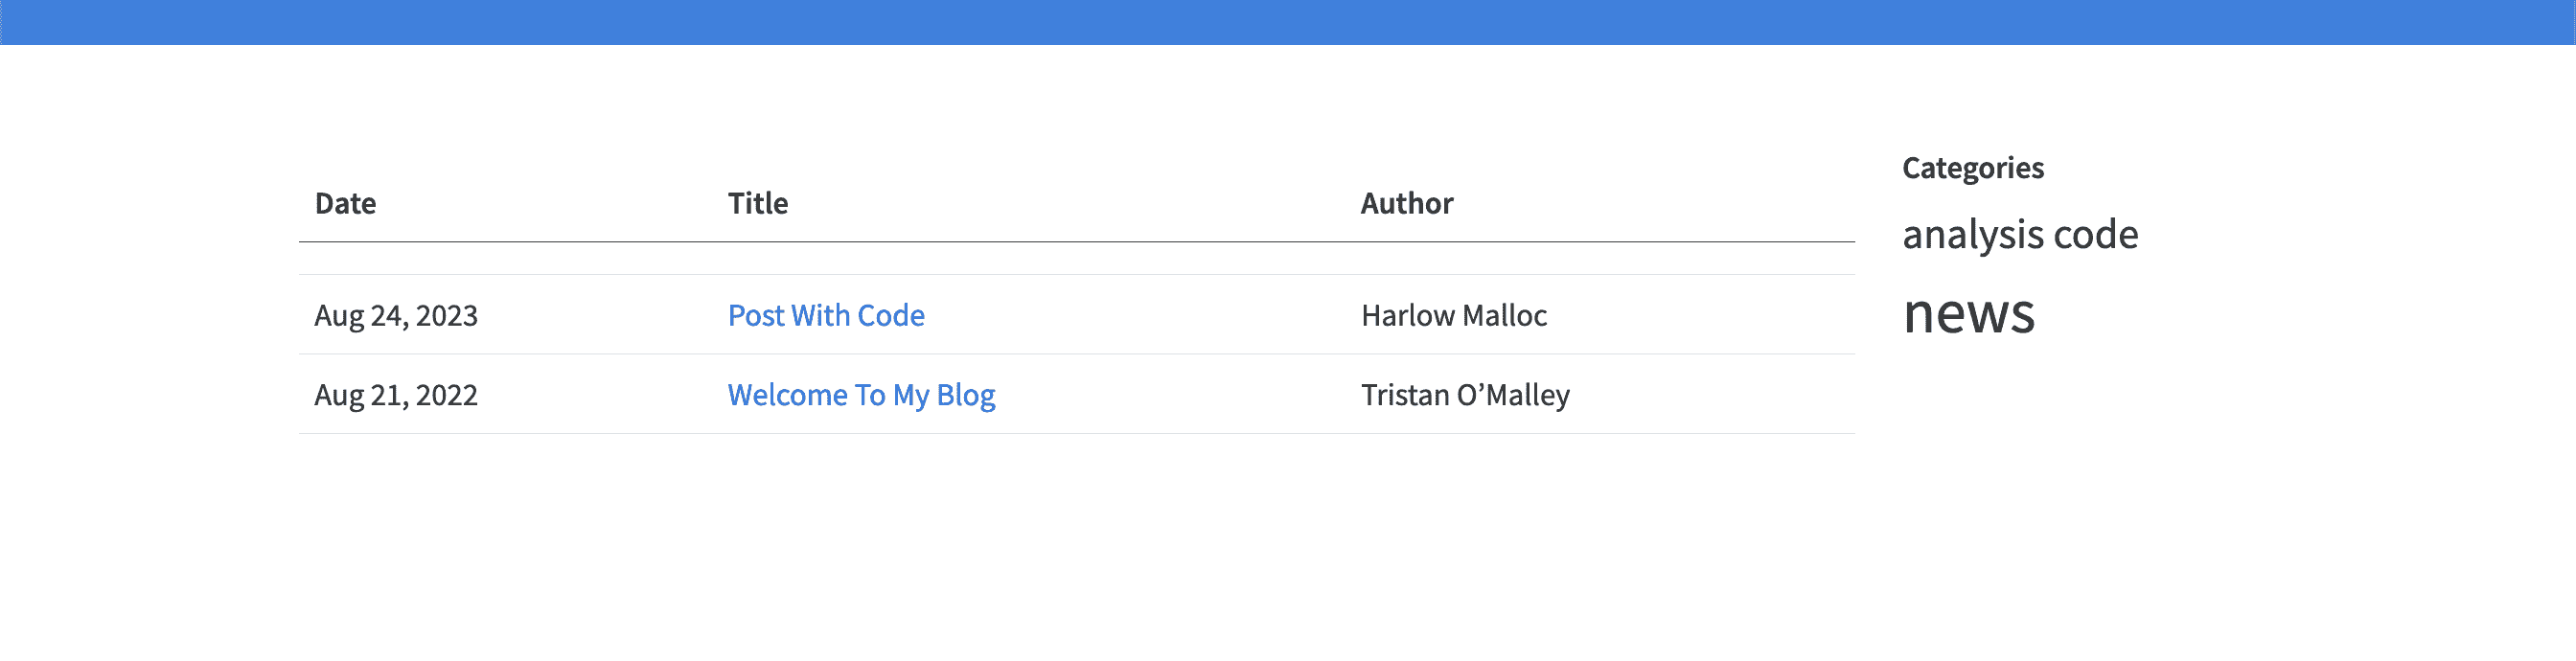This screenshot has width=2576, height=661.
Task: Click the Aug 24, 2023 date cell
Action: point(396,315)
